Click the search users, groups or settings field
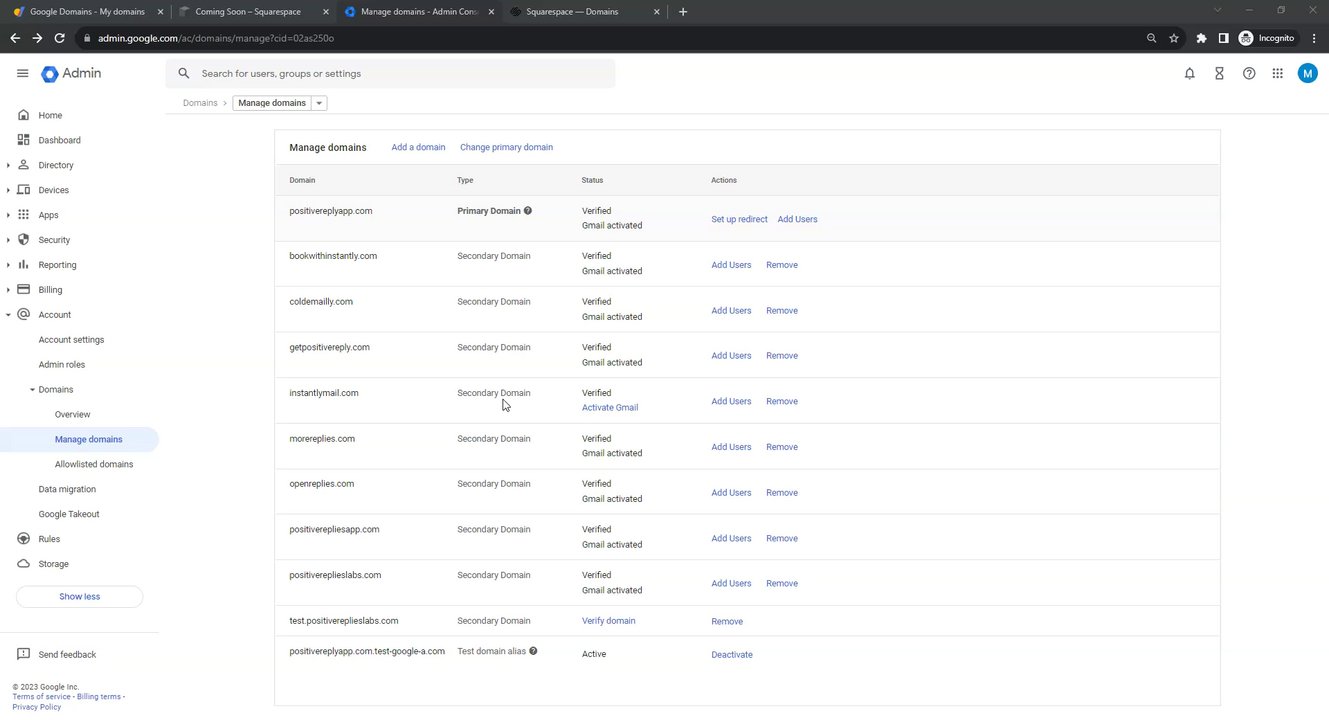 point(400,74)
